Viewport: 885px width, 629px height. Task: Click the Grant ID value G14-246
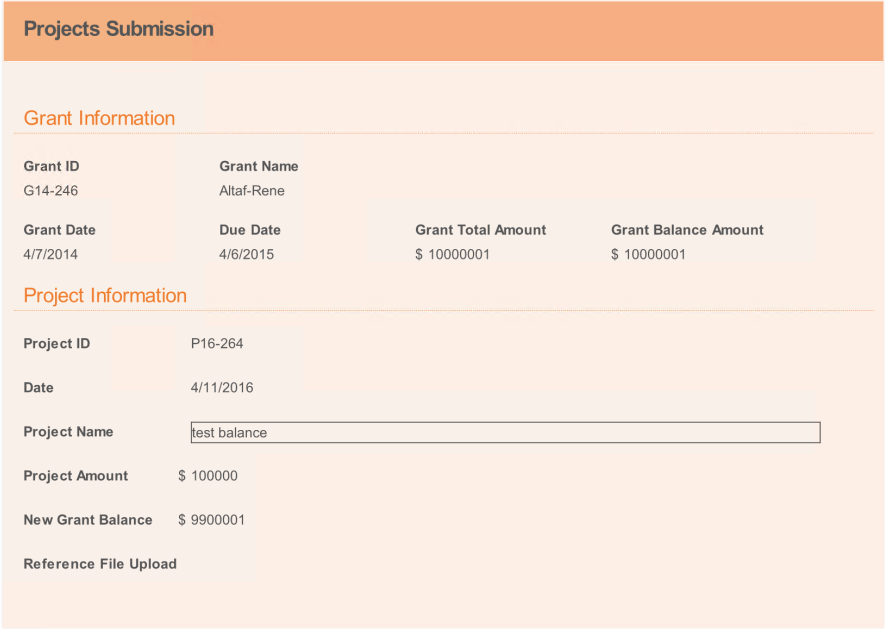click(x=51, y=191)
